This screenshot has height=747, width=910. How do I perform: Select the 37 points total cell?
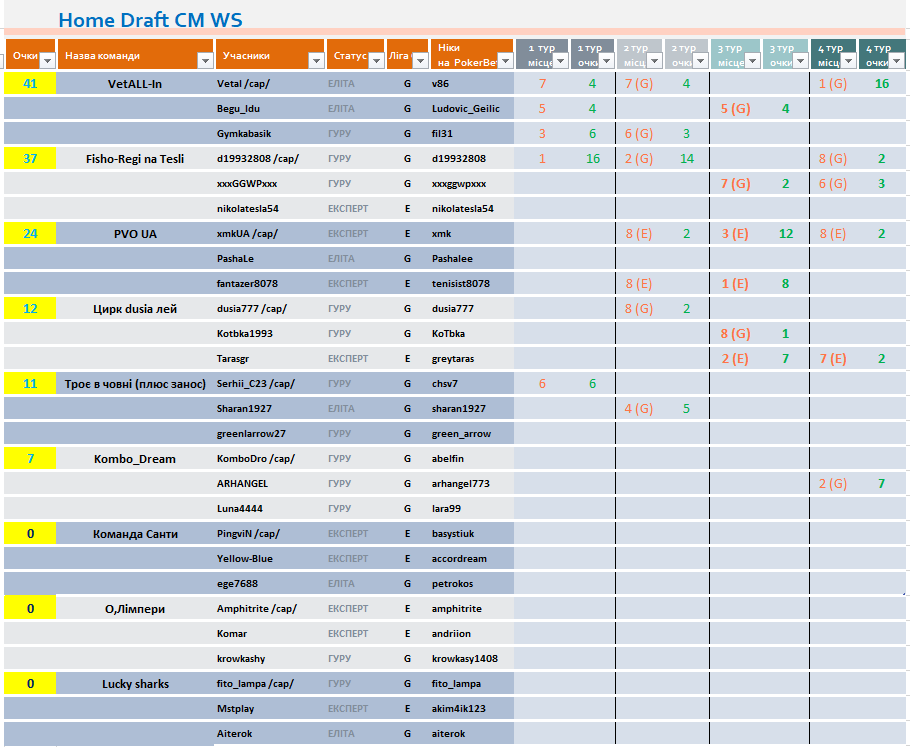click(x=30, y=158)
